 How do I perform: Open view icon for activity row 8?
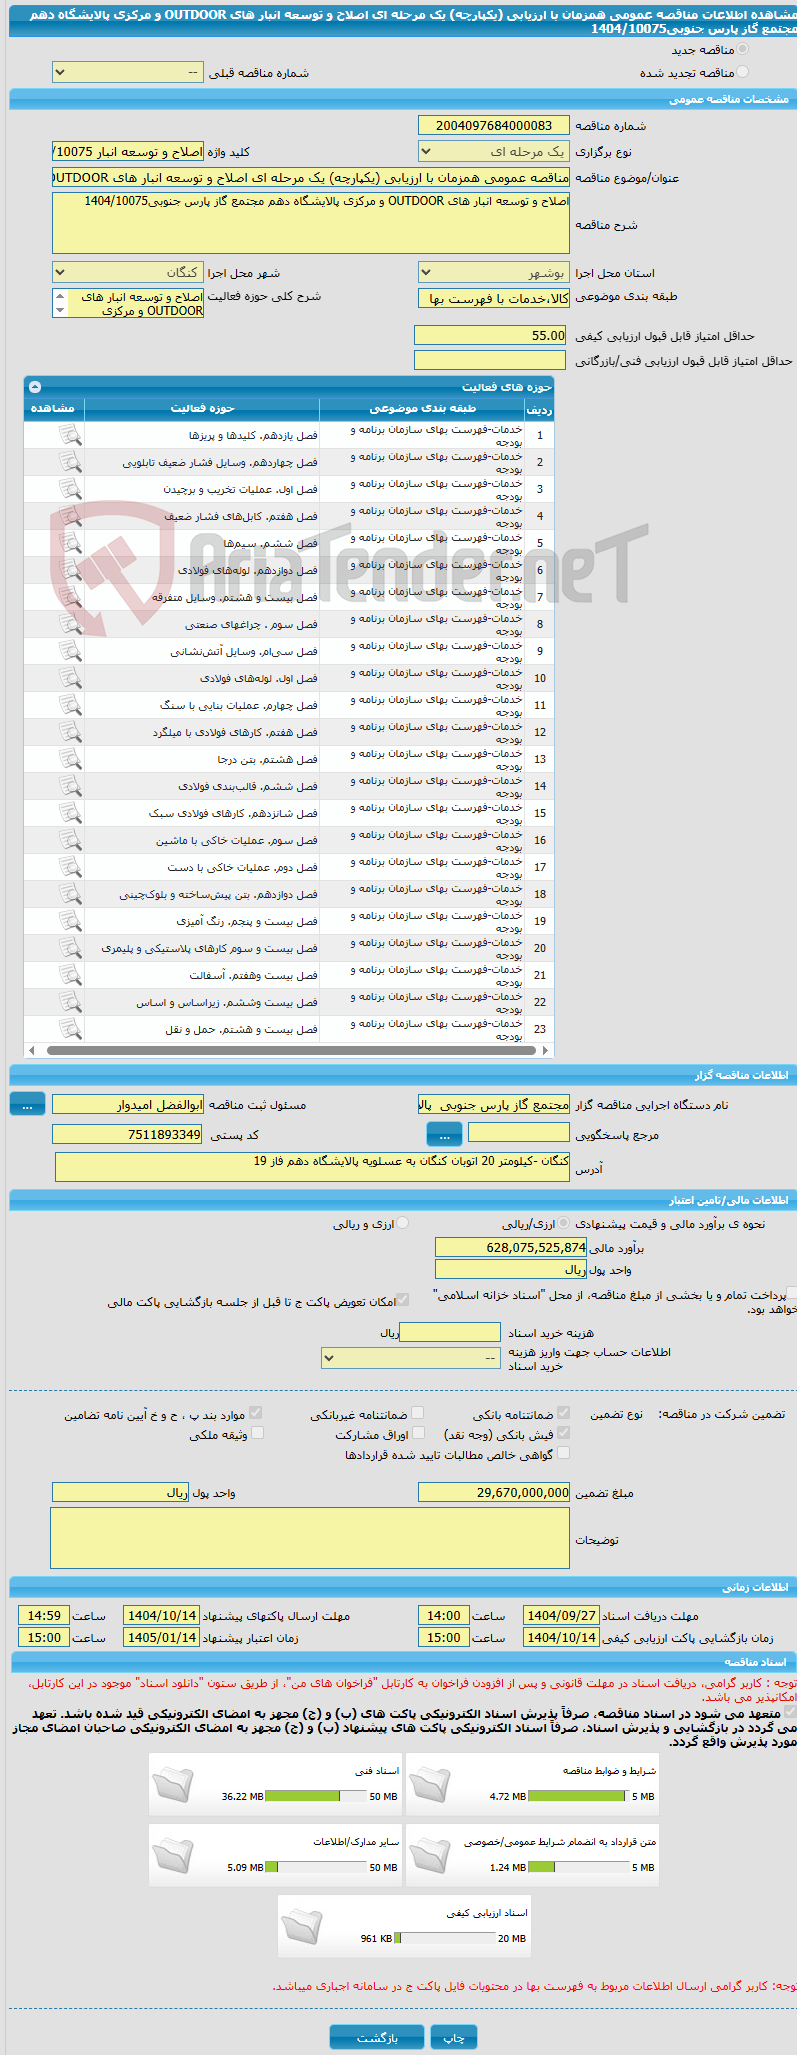69,624
